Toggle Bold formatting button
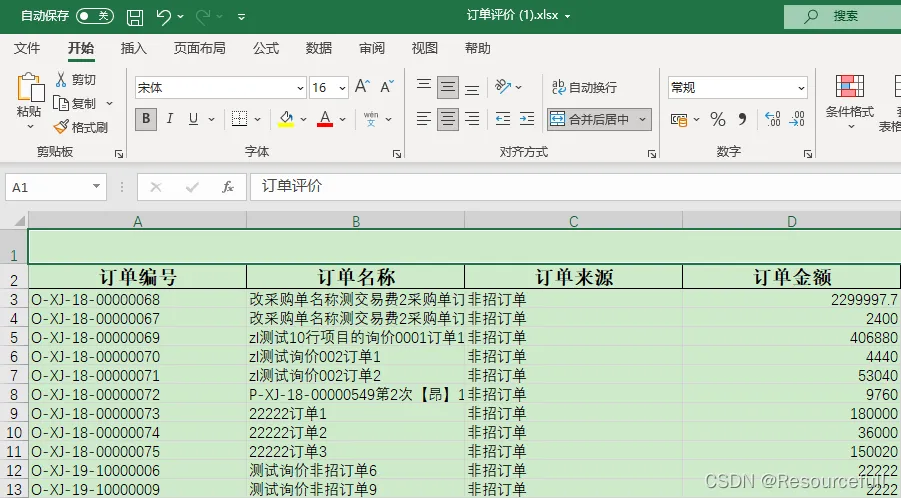Image resolution: width=901 pixels, height=498 pixels. (146, 119)
